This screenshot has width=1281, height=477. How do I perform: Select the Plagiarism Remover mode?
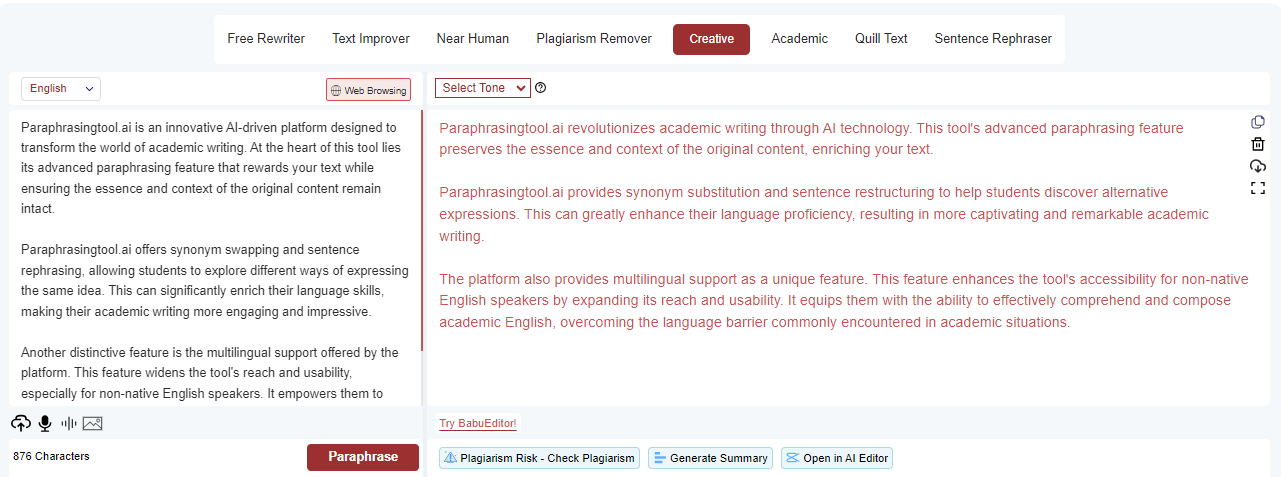594,39
